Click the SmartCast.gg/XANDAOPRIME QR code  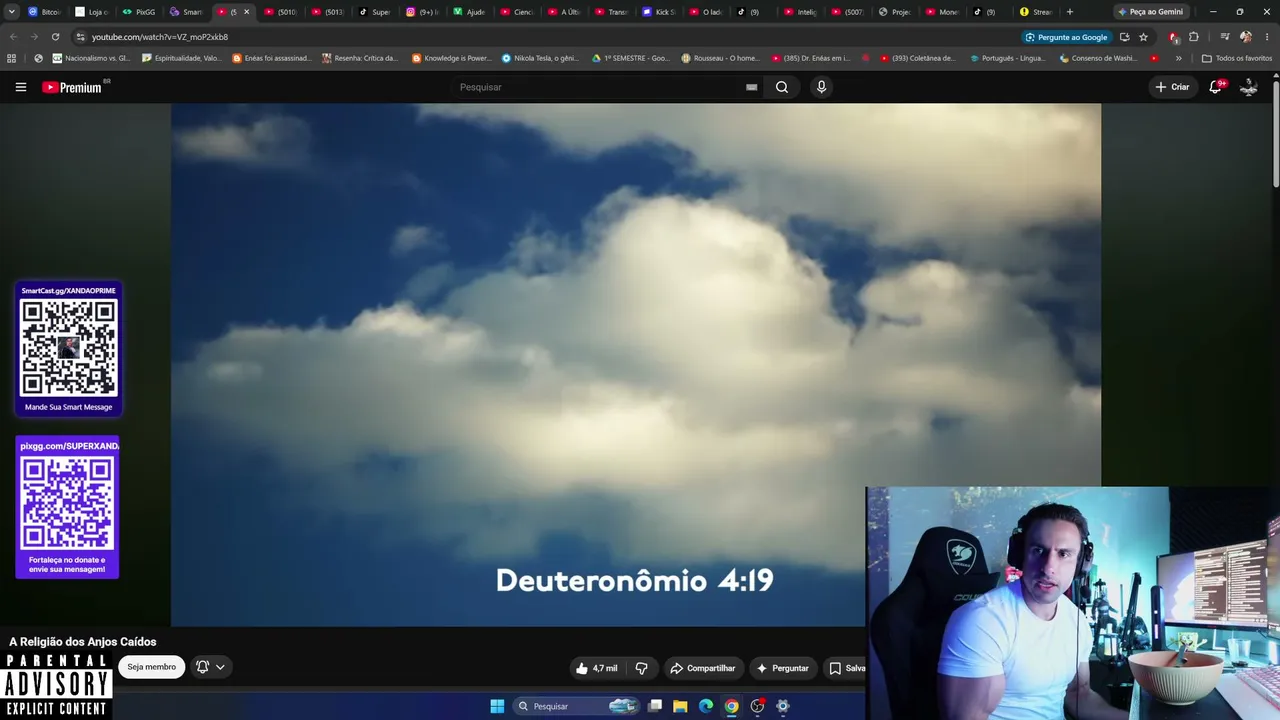(x=69, y=348)
